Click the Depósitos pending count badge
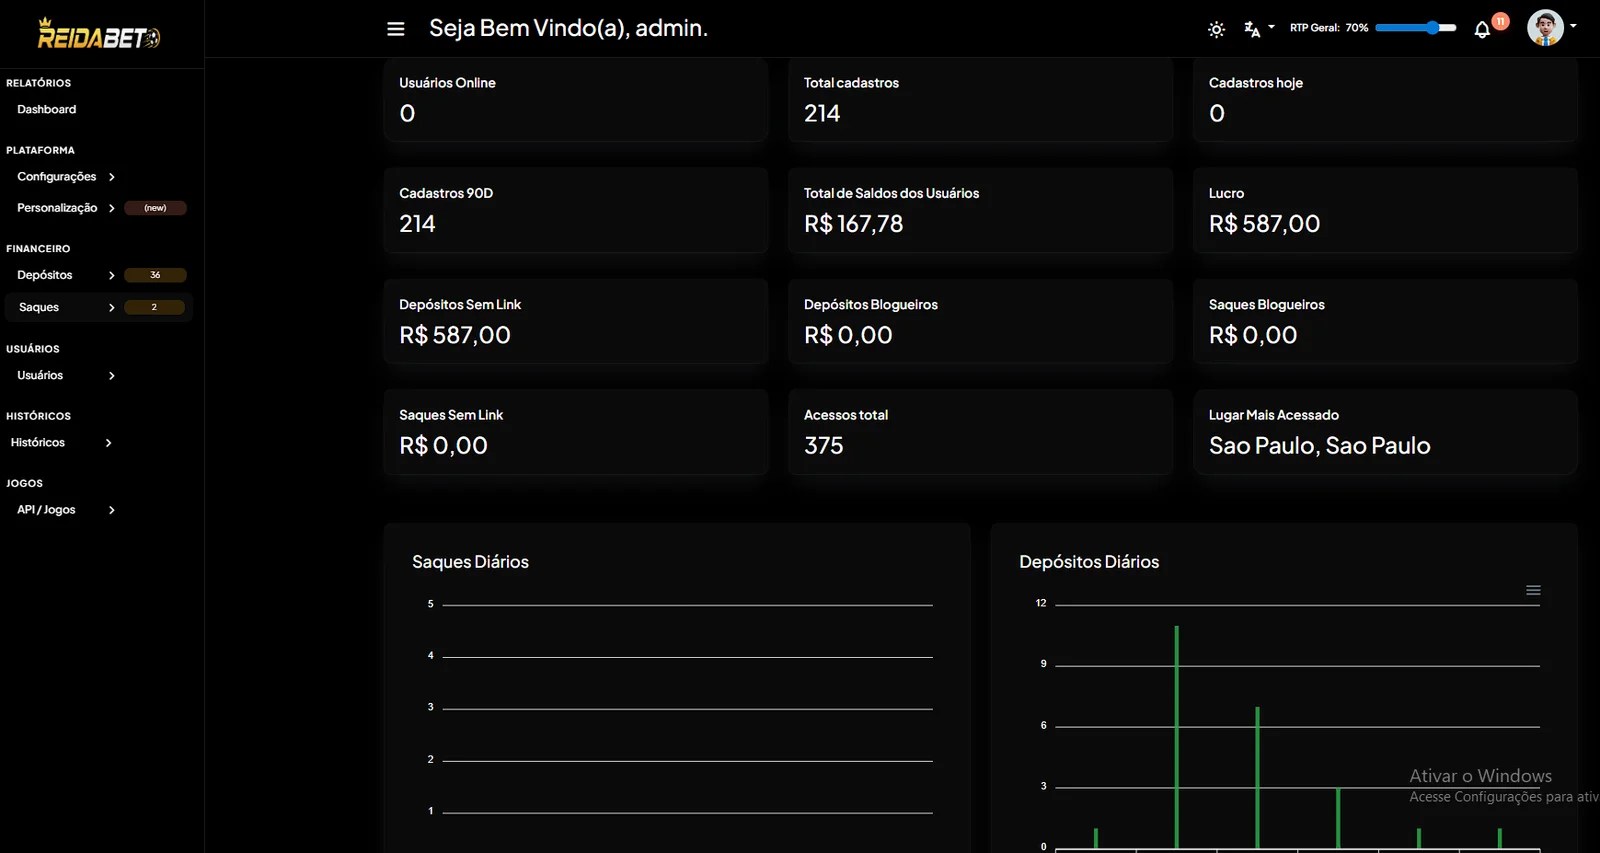 tap(155, 275)
